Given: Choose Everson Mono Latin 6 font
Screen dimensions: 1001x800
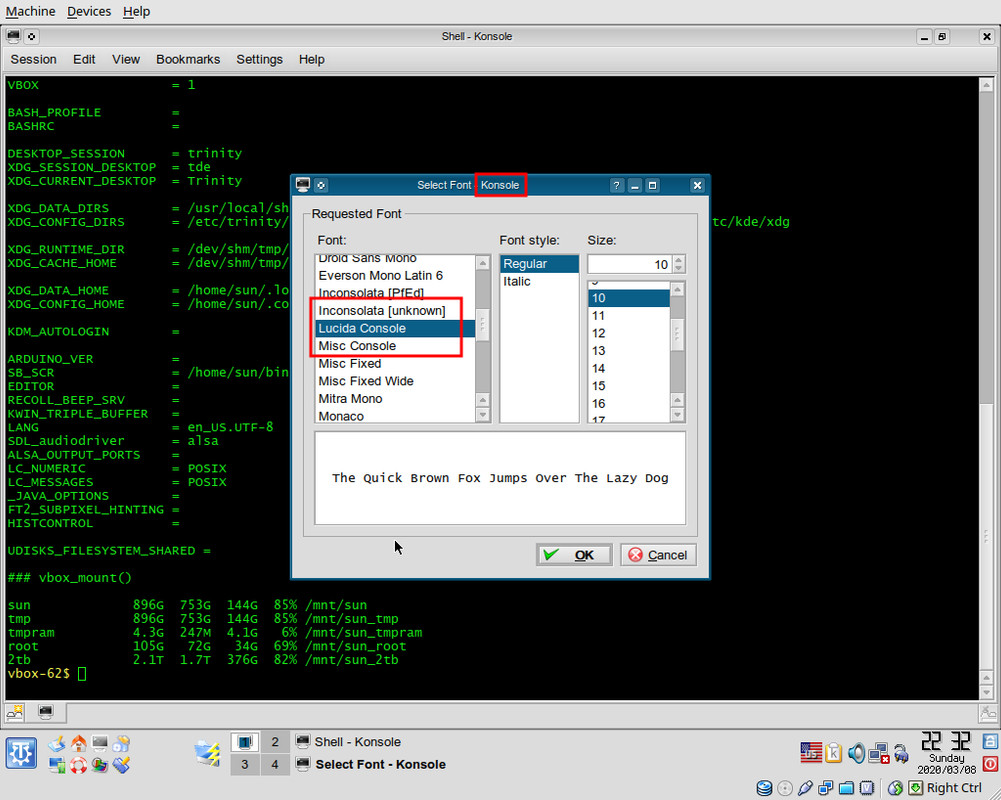Looking at the screenshot, I should [395, 276].
